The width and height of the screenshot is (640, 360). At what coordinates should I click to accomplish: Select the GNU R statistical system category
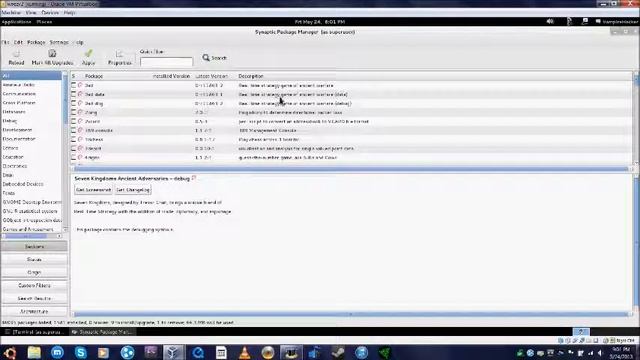(x=31, y=211)
